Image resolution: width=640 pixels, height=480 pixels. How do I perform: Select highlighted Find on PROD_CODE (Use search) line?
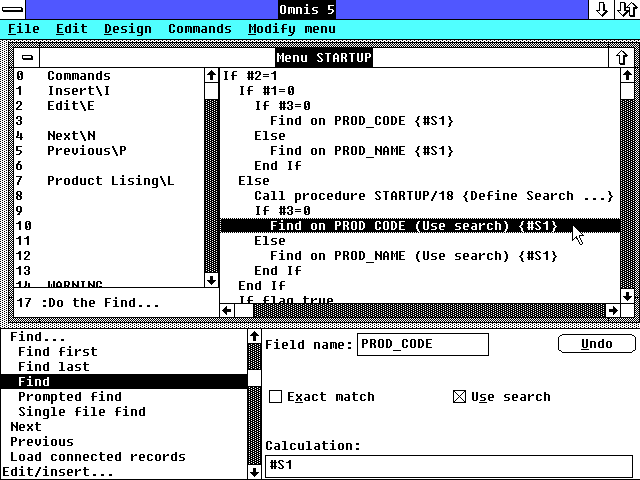[420, 226]
